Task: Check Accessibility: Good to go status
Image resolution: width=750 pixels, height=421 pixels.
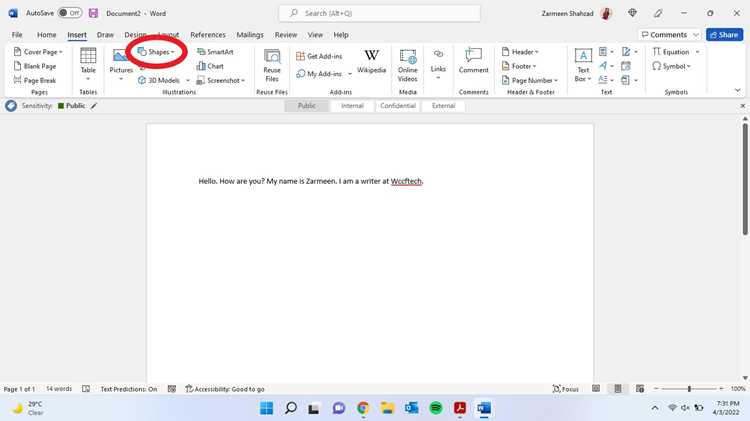Action: [x=225, y=389]
